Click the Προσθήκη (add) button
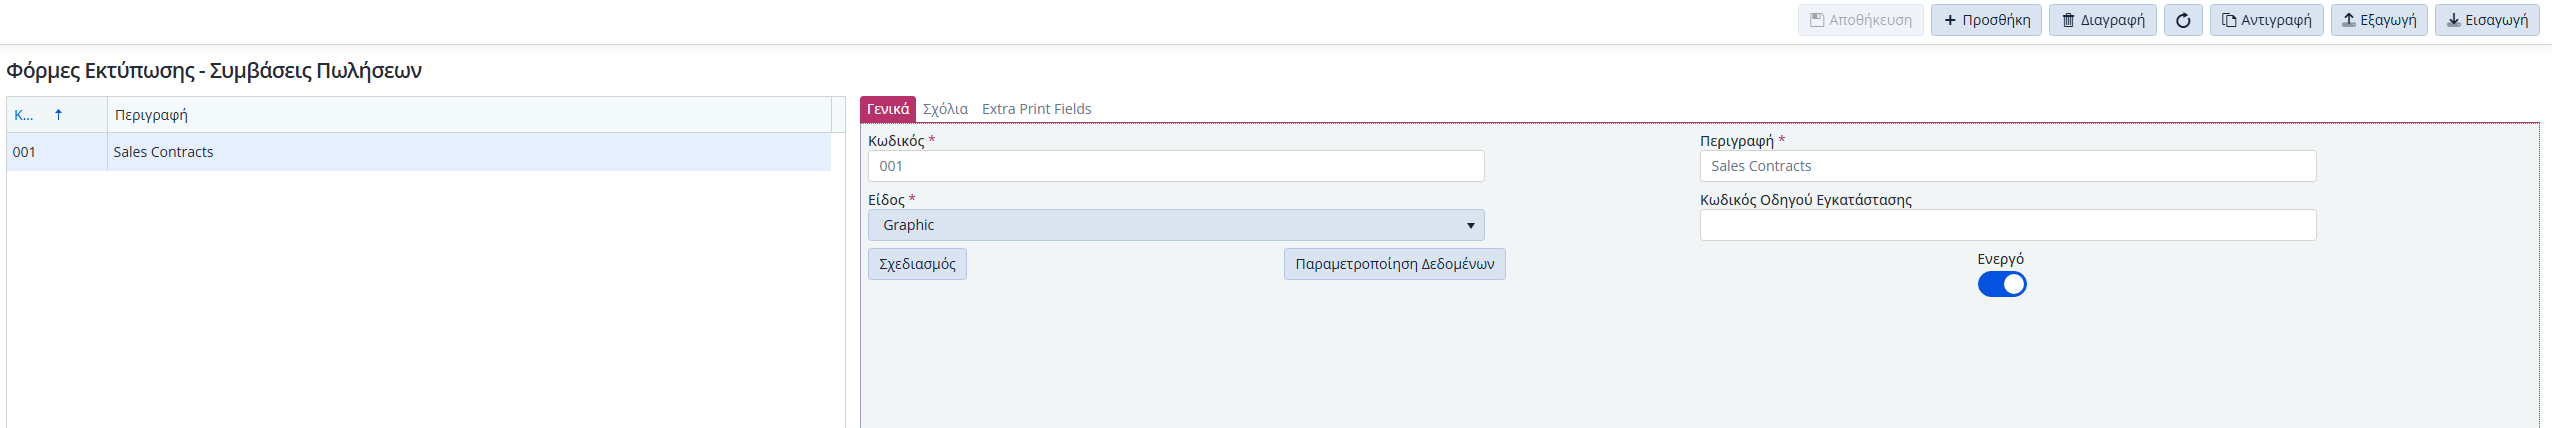 click(1986, 20)
